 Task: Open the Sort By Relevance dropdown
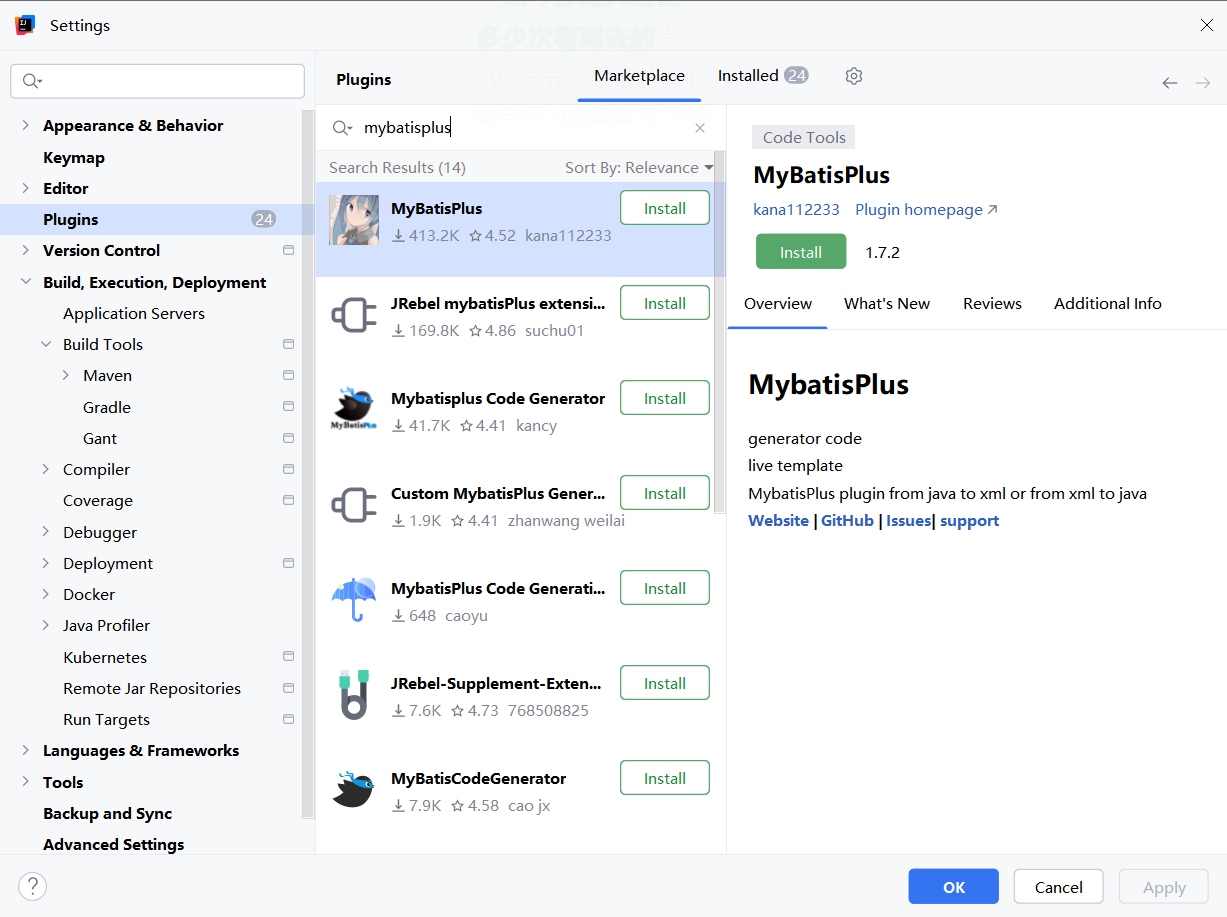[x=639, y=167]
